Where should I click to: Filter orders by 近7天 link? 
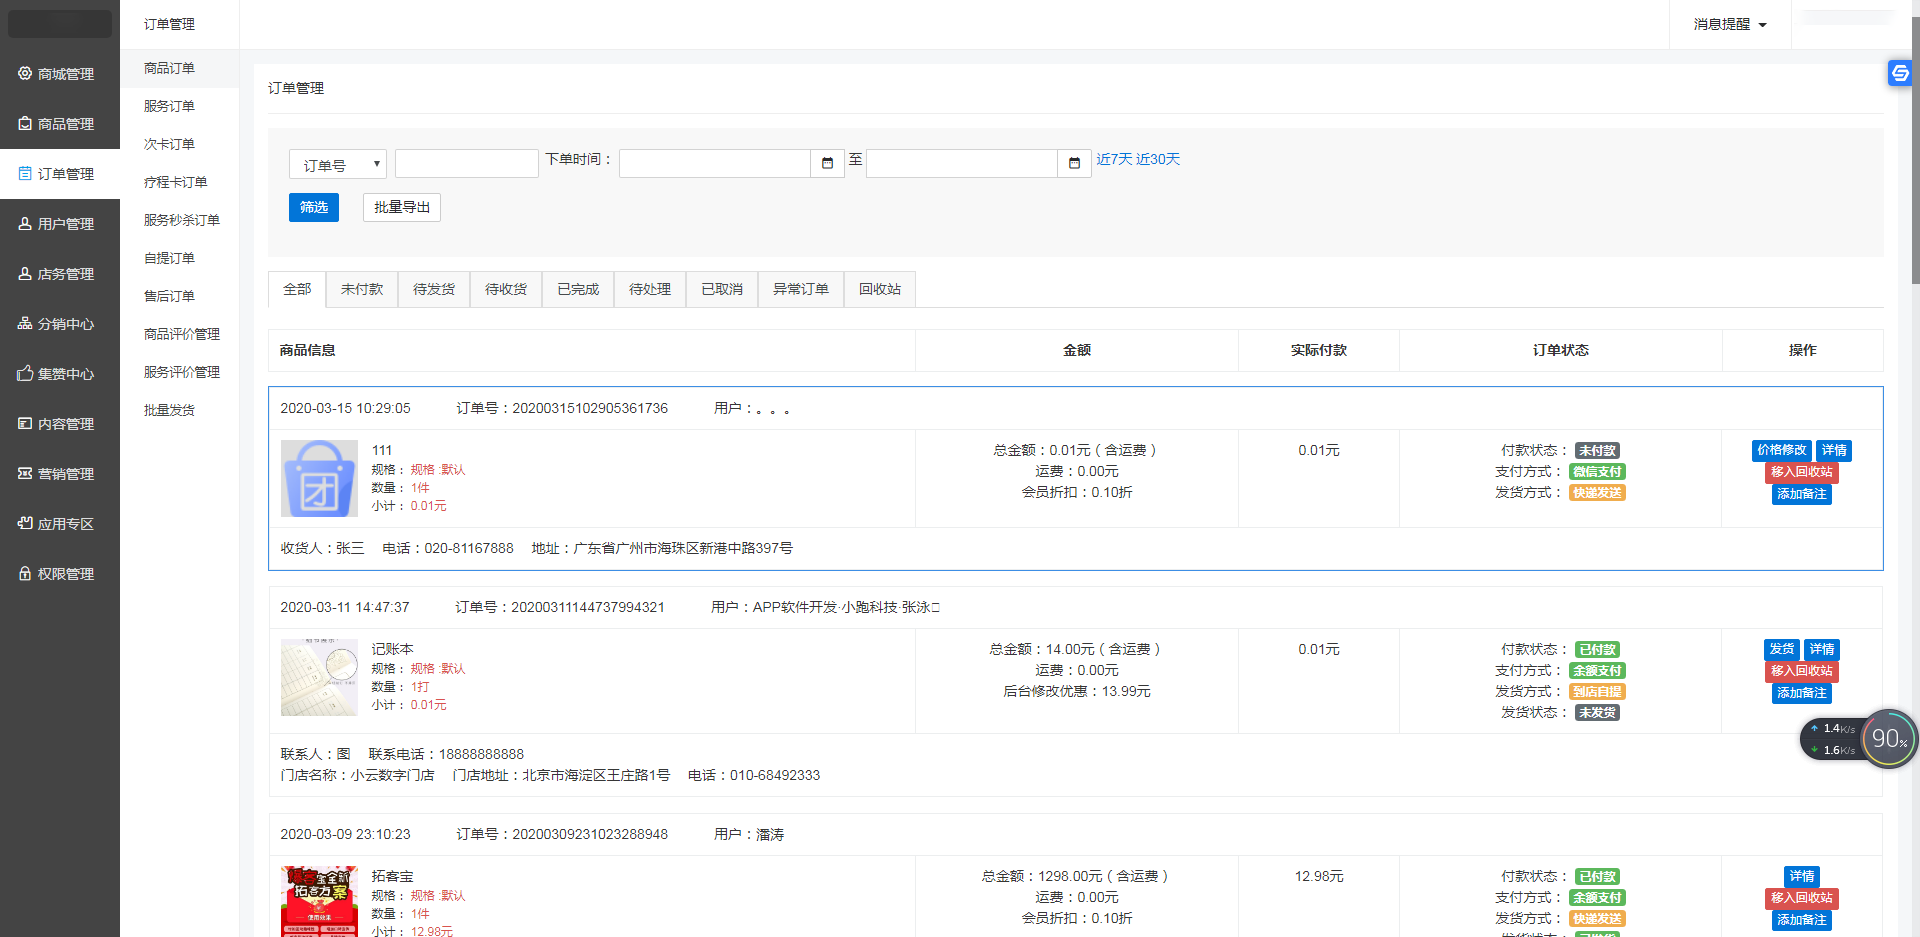tap(1114, 159)
